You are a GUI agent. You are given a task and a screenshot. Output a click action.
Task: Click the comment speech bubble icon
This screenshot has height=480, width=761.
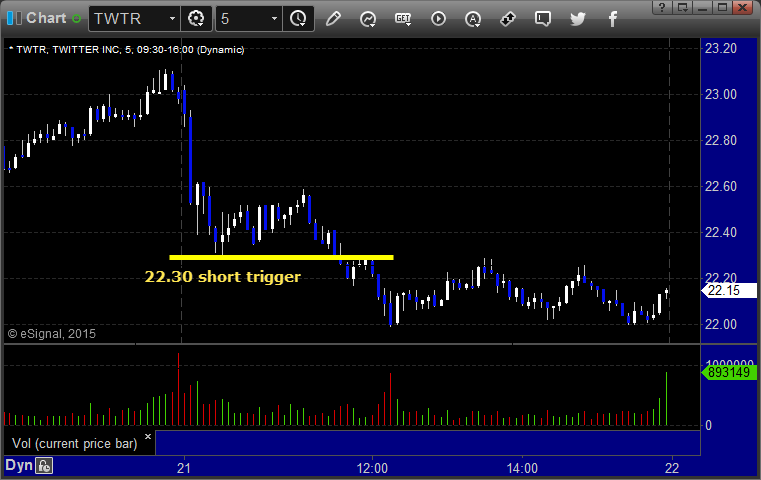click(543, 19)
